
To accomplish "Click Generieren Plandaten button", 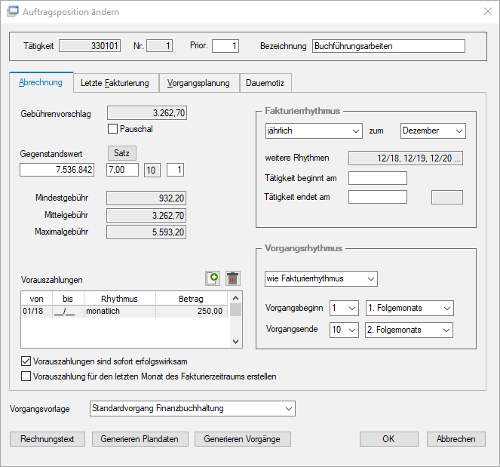I will [x=140, y=439].
